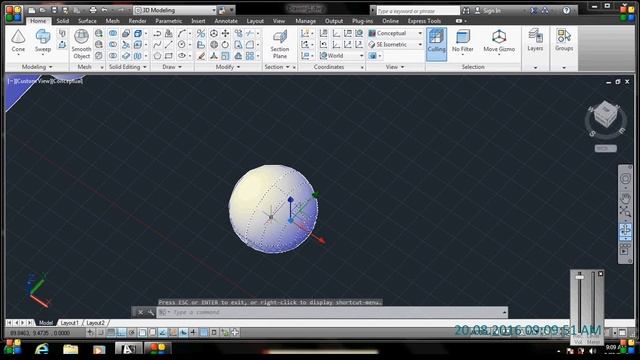Click the steering wheel in navigation bar
The width and height of the screenshot is (640, 360).
[x=625, y=179]
